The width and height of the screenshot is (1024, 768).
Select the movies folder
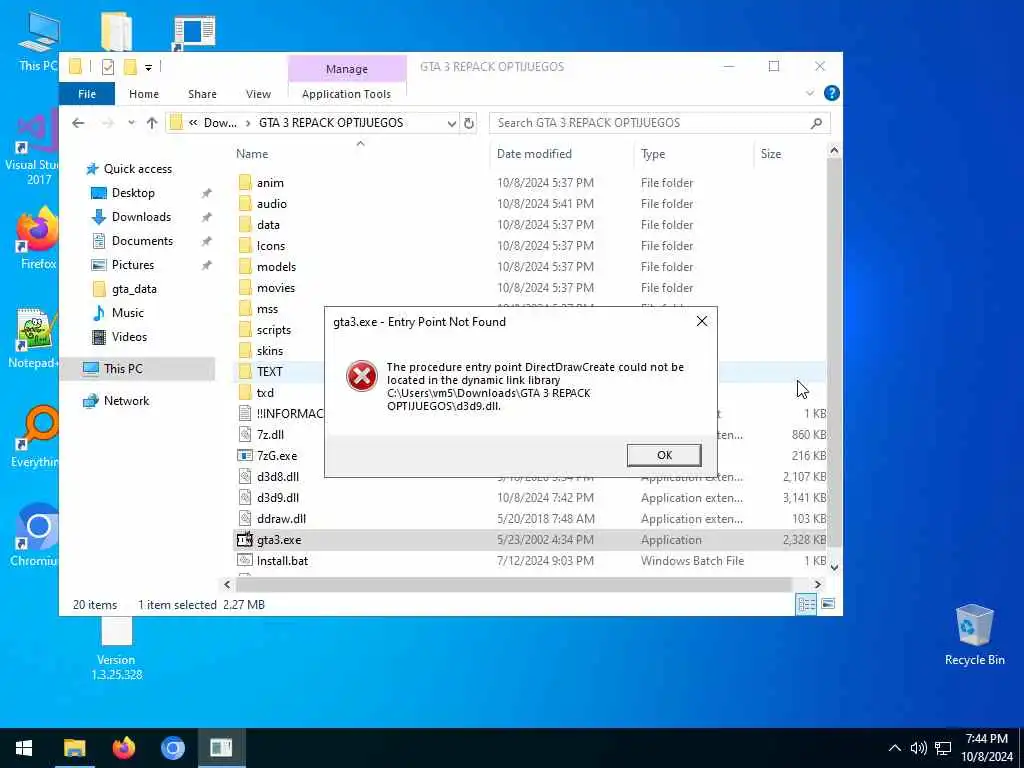(x=276, y=288)
